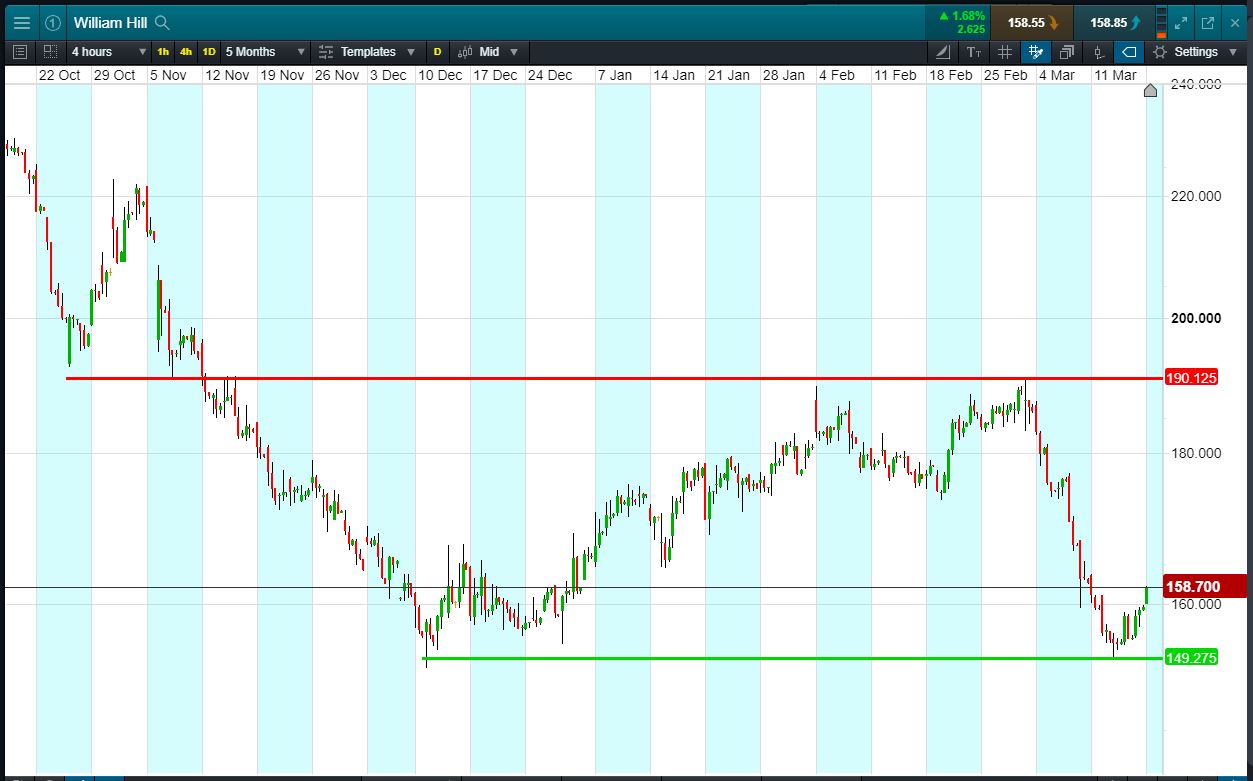This screenshot has width=1253, height=781.
Task: Expand the 5 Months range dropdown
Action: pos(265,52)
